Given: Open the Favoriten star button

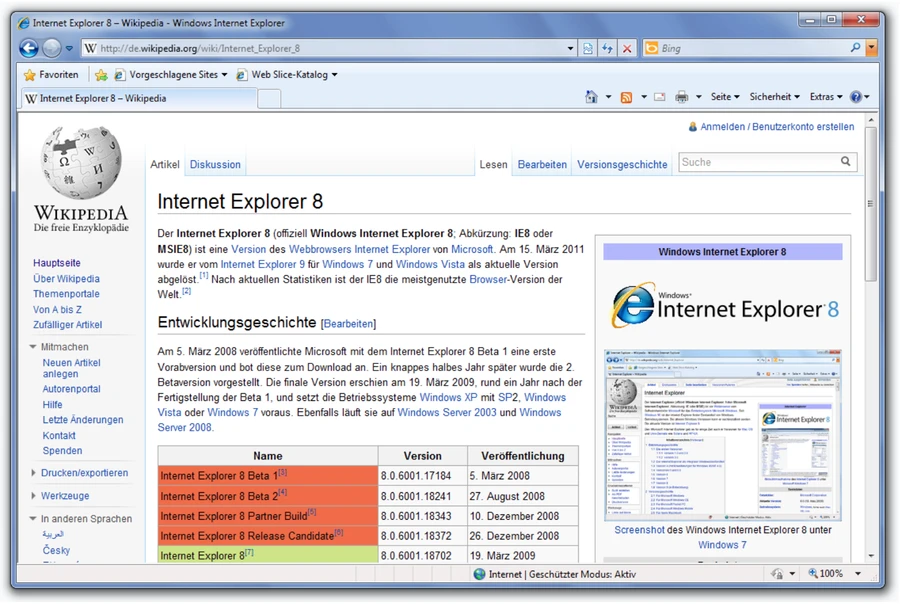Looking at the screenshot, I should pyautogui.click(x=51, y=75).
